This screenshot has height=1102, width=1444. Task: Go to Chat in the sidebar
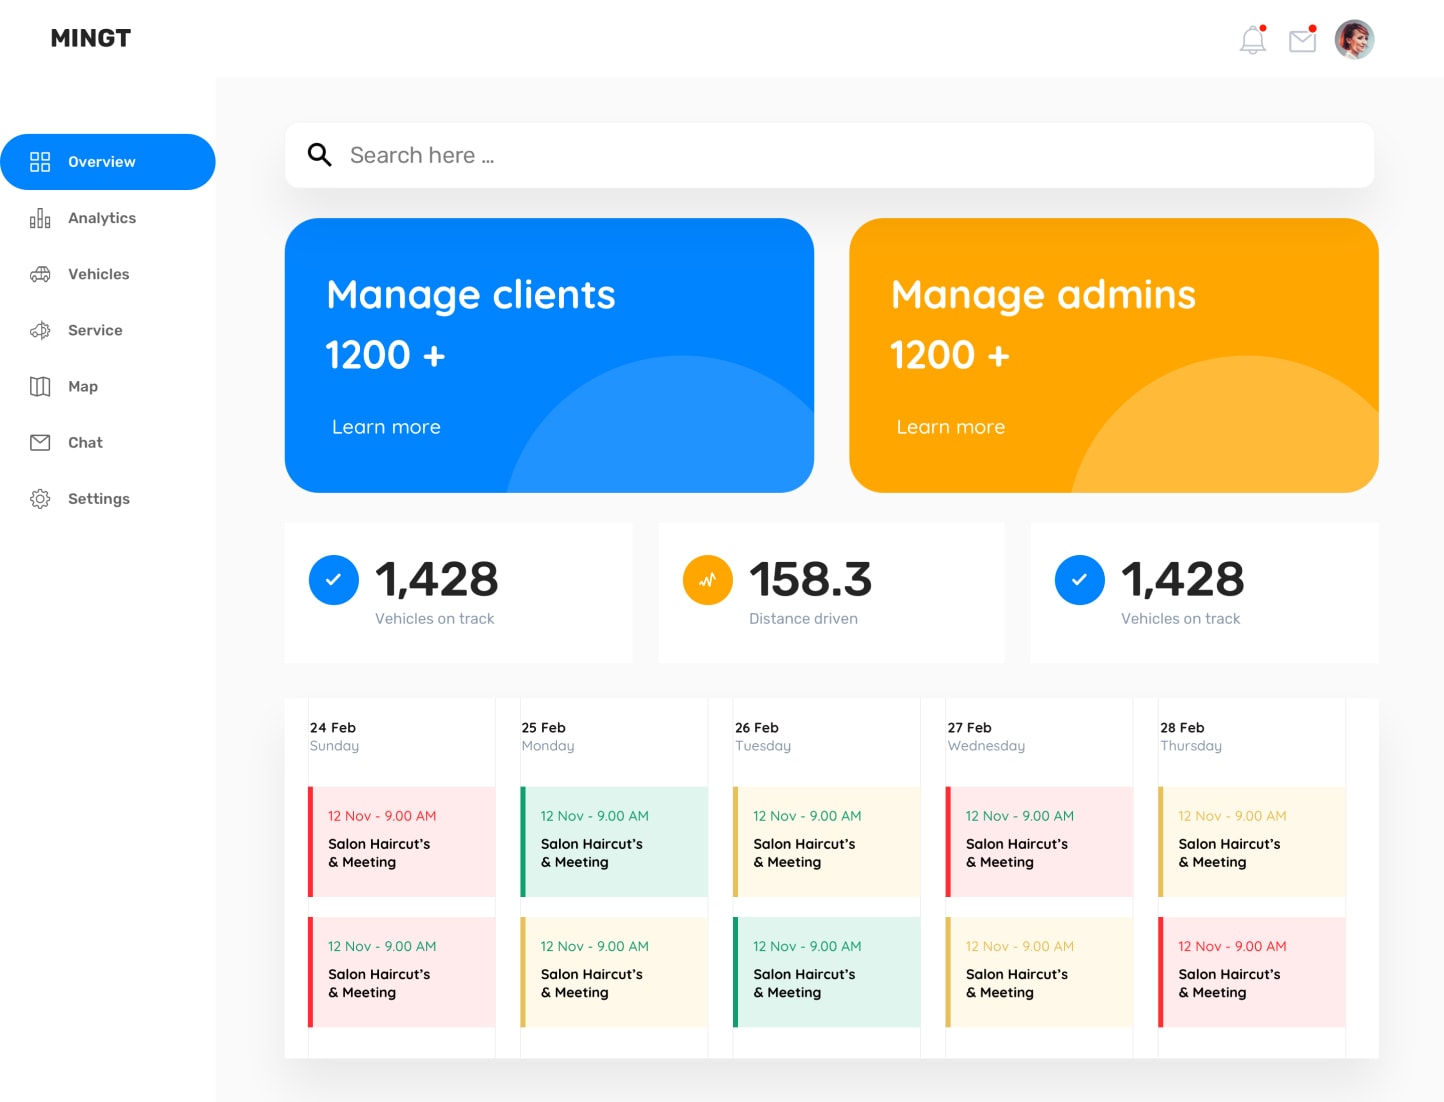(85, 443)
